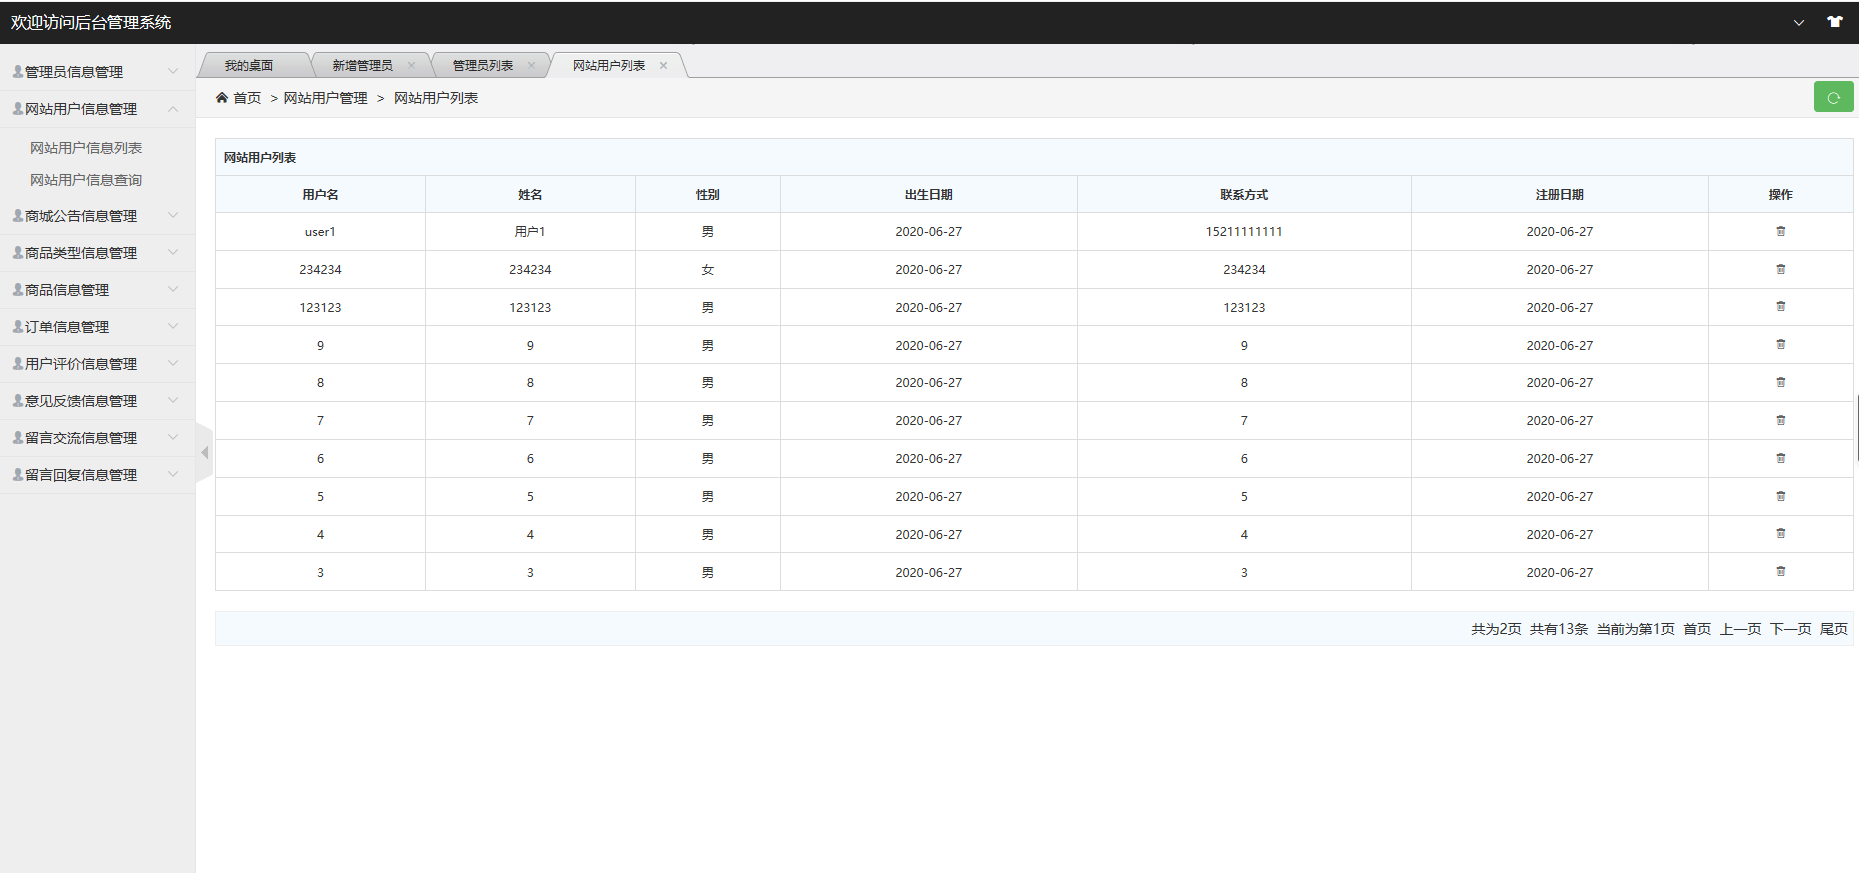Click 首页 breadcrumb link

tap(247, 98)
